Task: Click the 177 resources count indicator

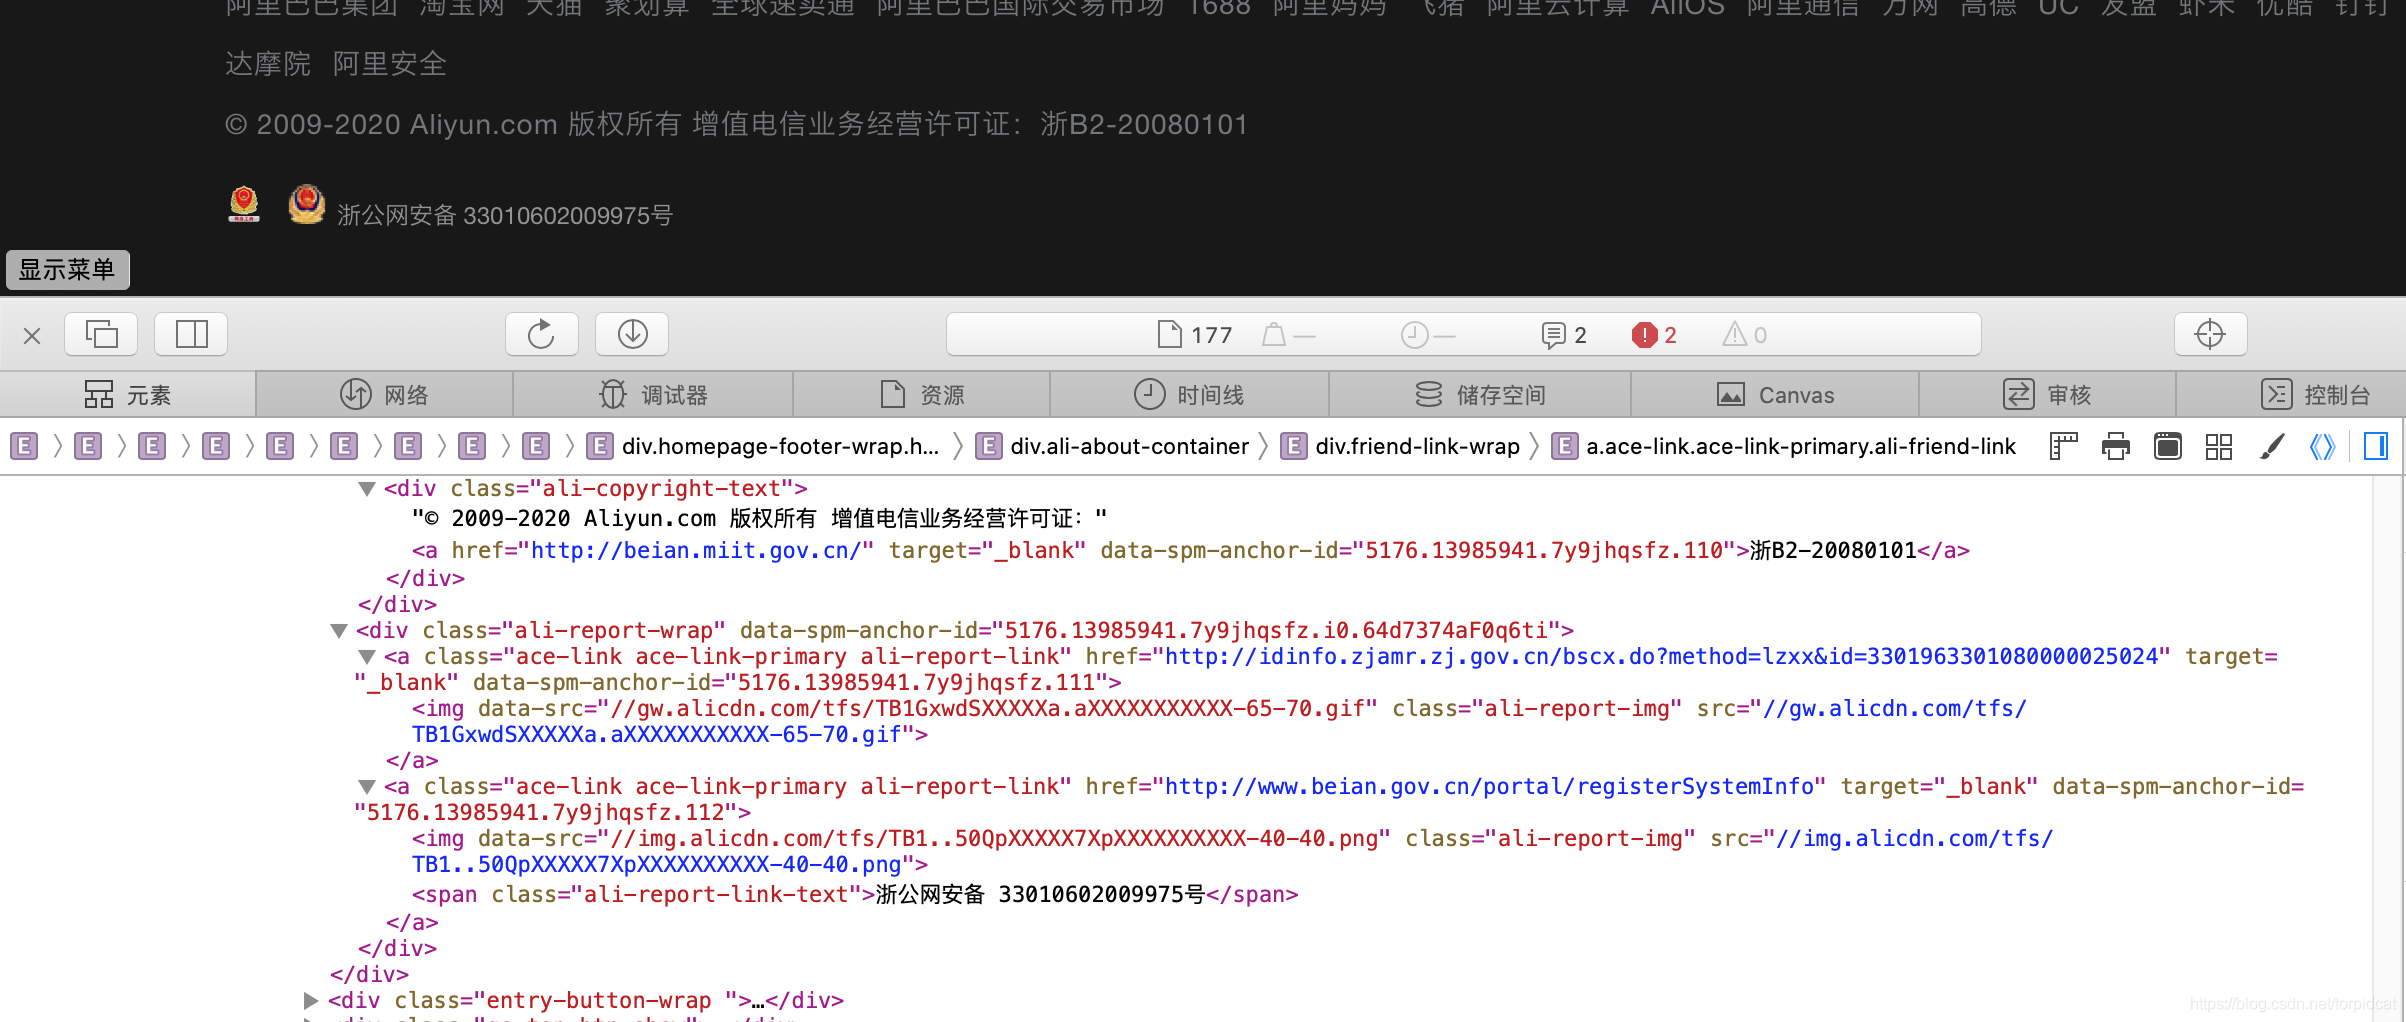Action: click(x=1195, y=335)
